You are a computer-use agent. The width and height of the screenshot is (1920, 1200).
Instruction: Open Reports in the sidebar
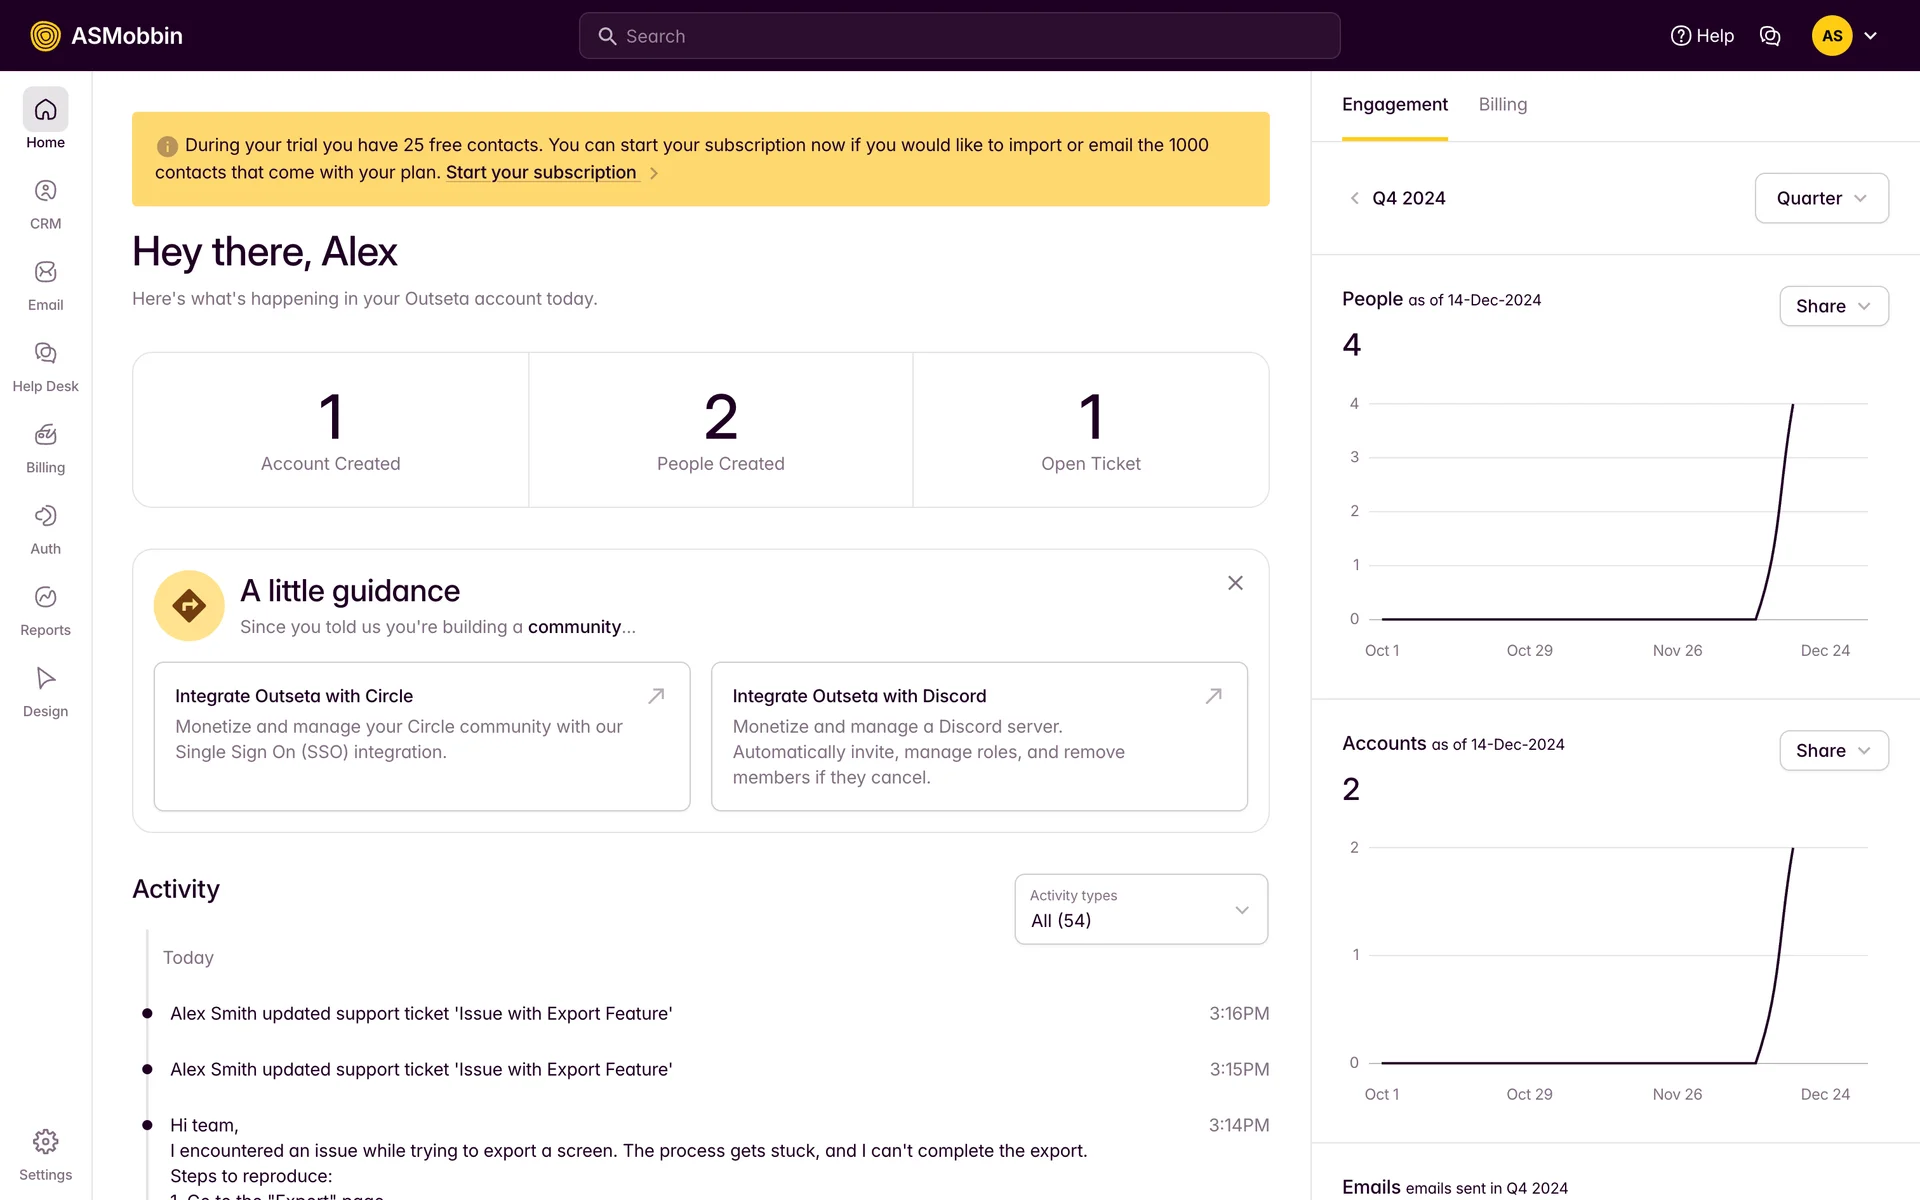pyautogui.click(x=45, y=610)
